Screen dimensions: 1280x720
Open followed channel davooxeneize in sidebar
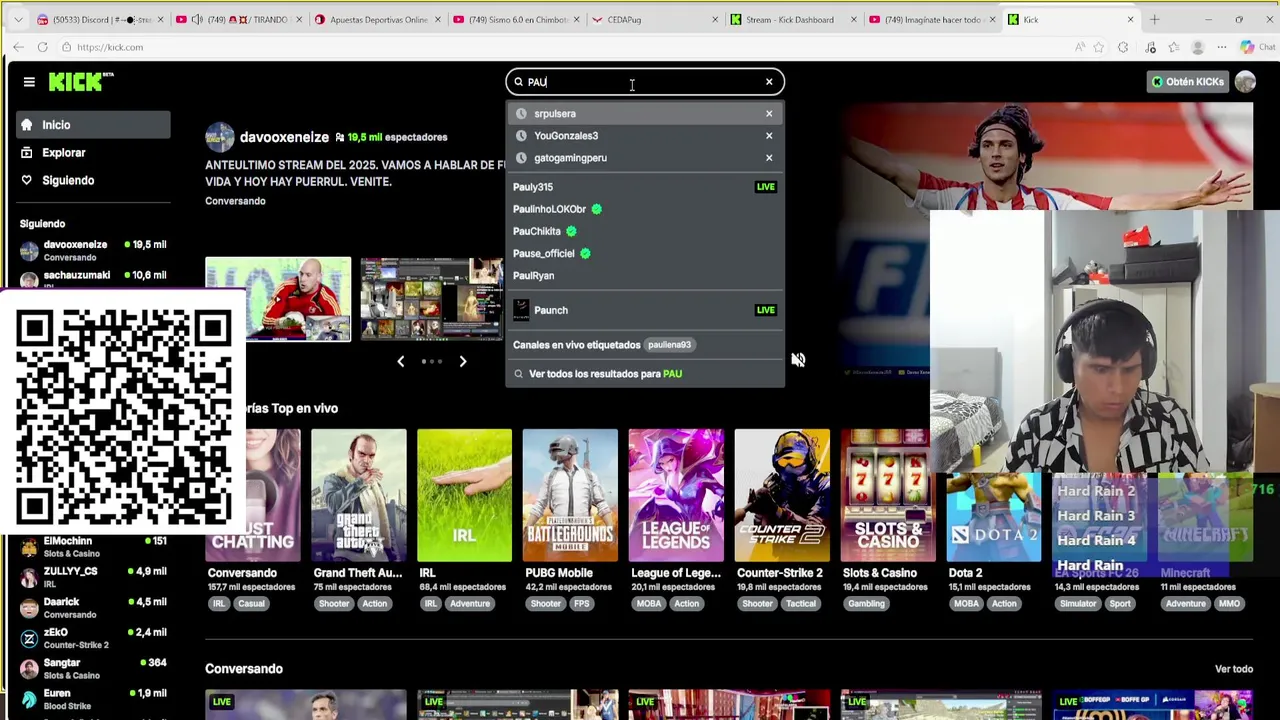93,250
